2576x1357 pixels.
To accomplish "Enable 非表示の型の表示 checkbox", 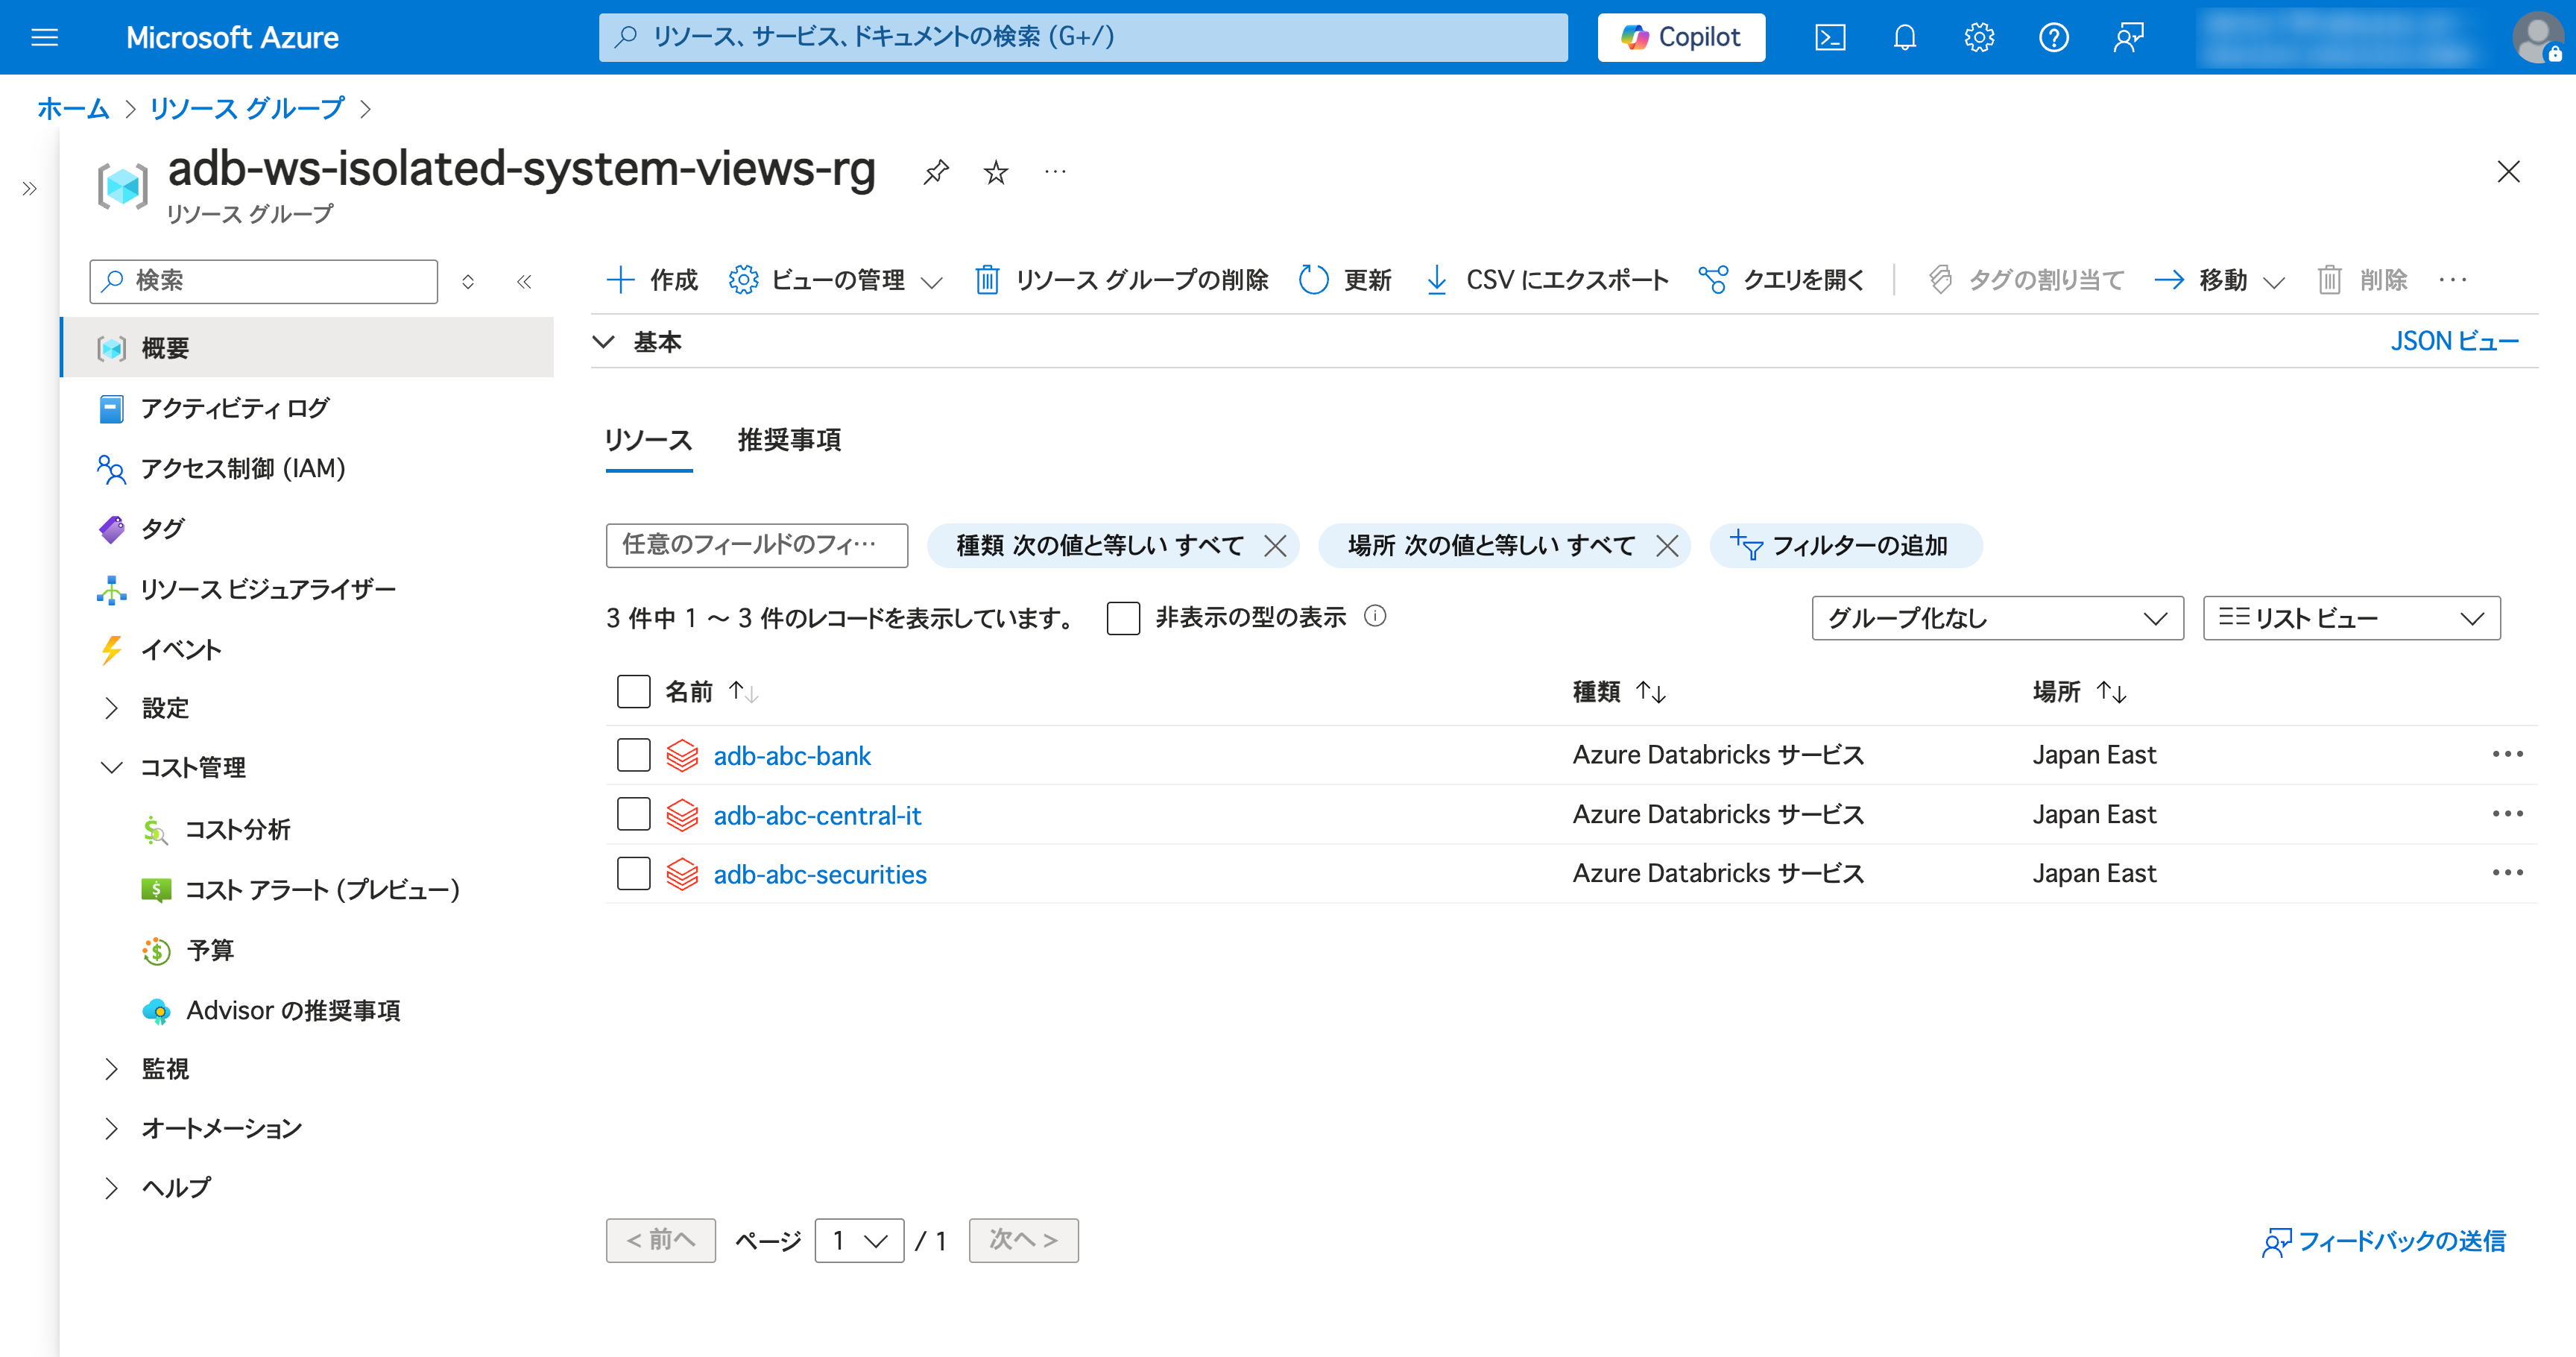I will [1123, 618].
